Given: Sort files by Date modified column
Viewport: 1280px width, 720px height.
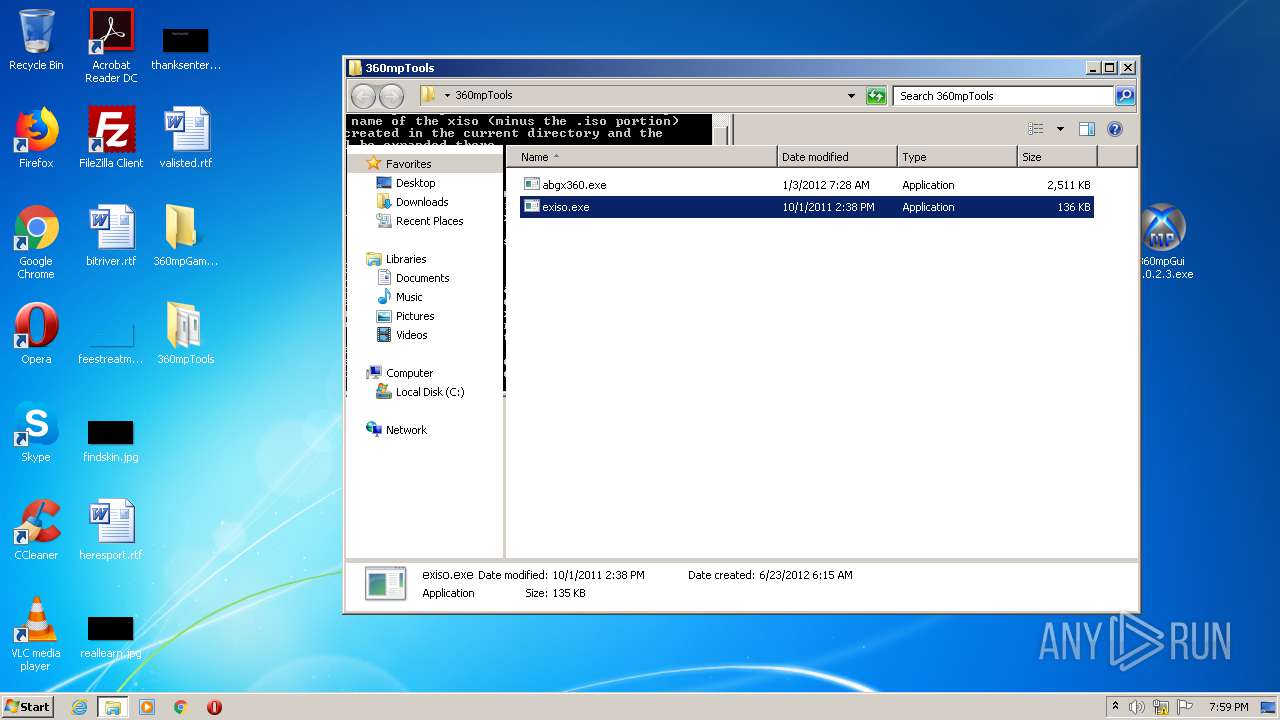Looking at the screenshot, I should (837, 157).
